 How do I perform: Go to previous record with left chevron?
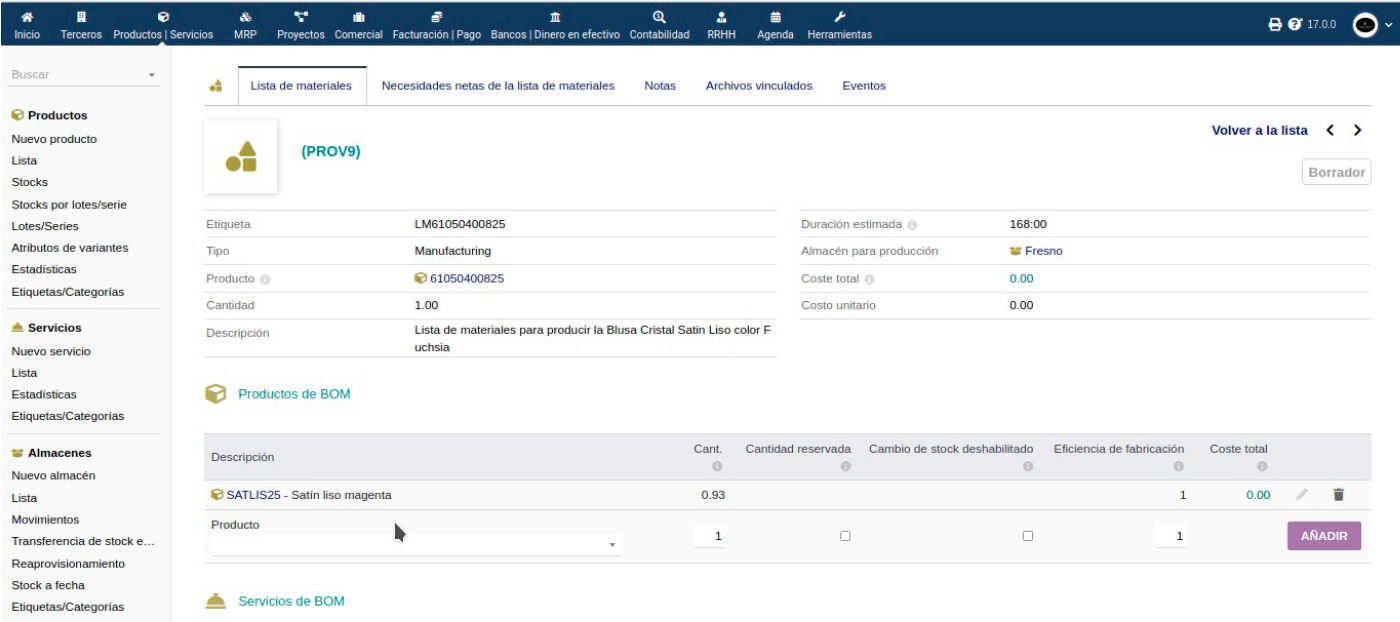(1330, 130)
